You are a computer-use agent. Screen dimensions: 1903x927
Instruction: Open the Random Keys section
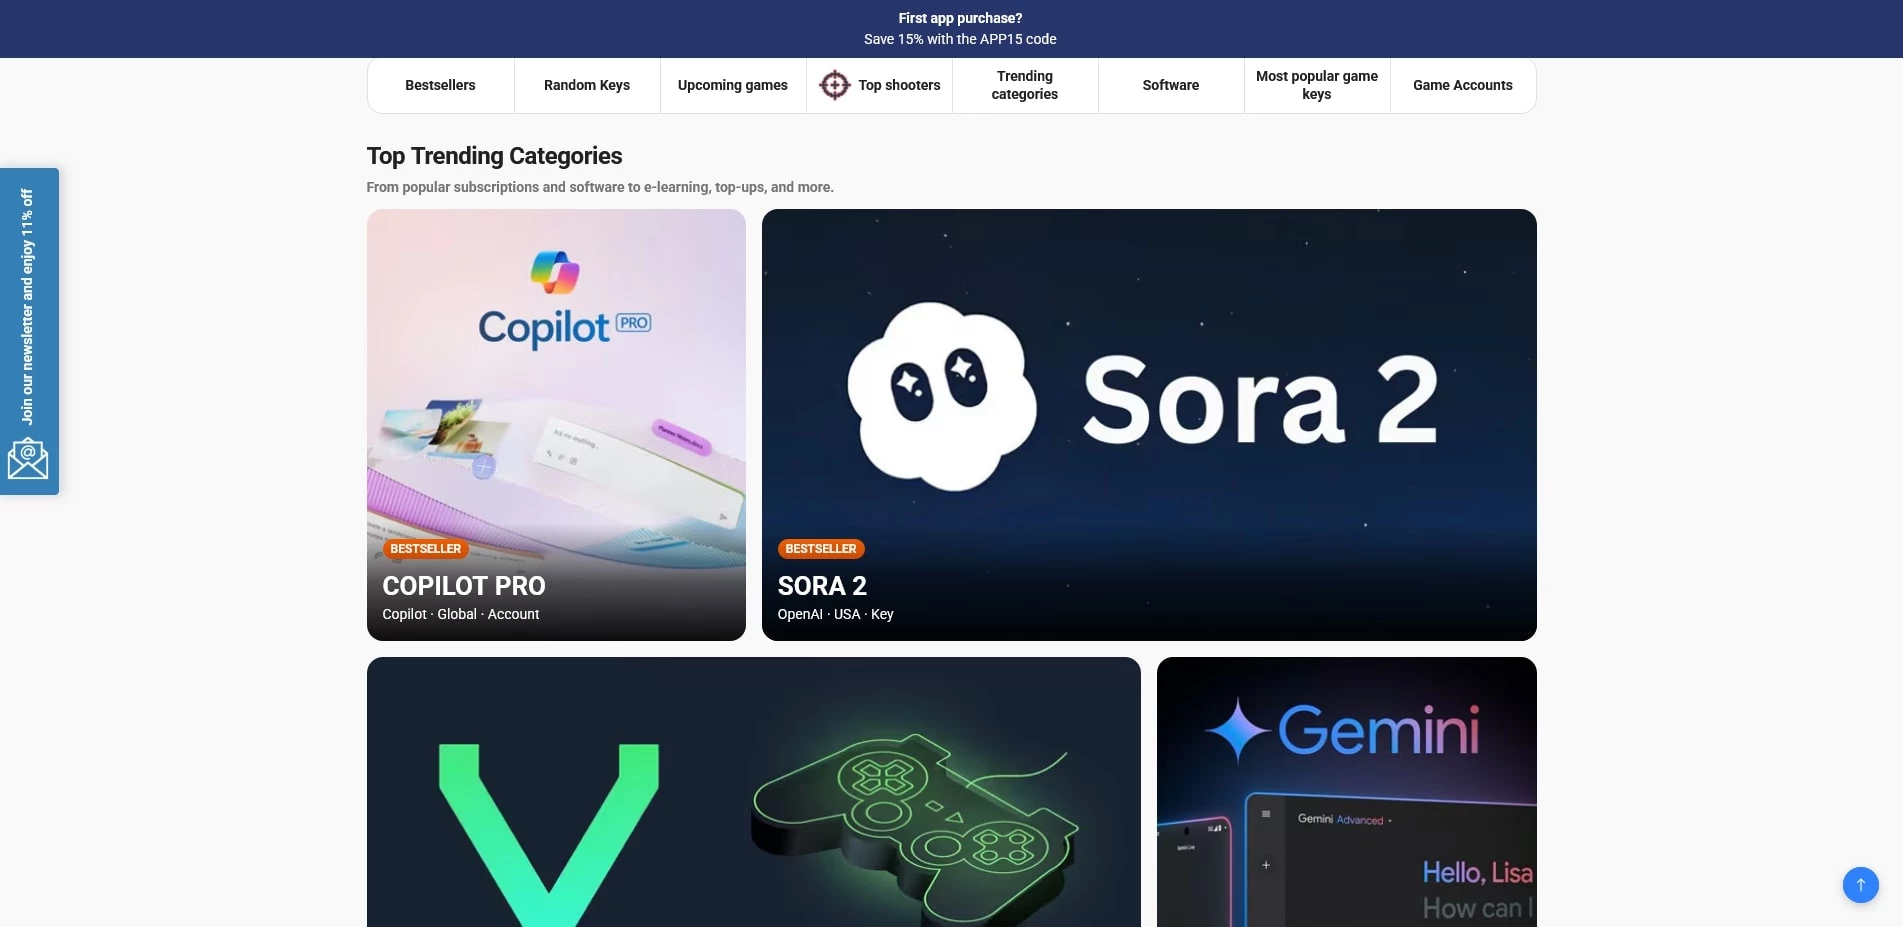click(x=586, y=85)
